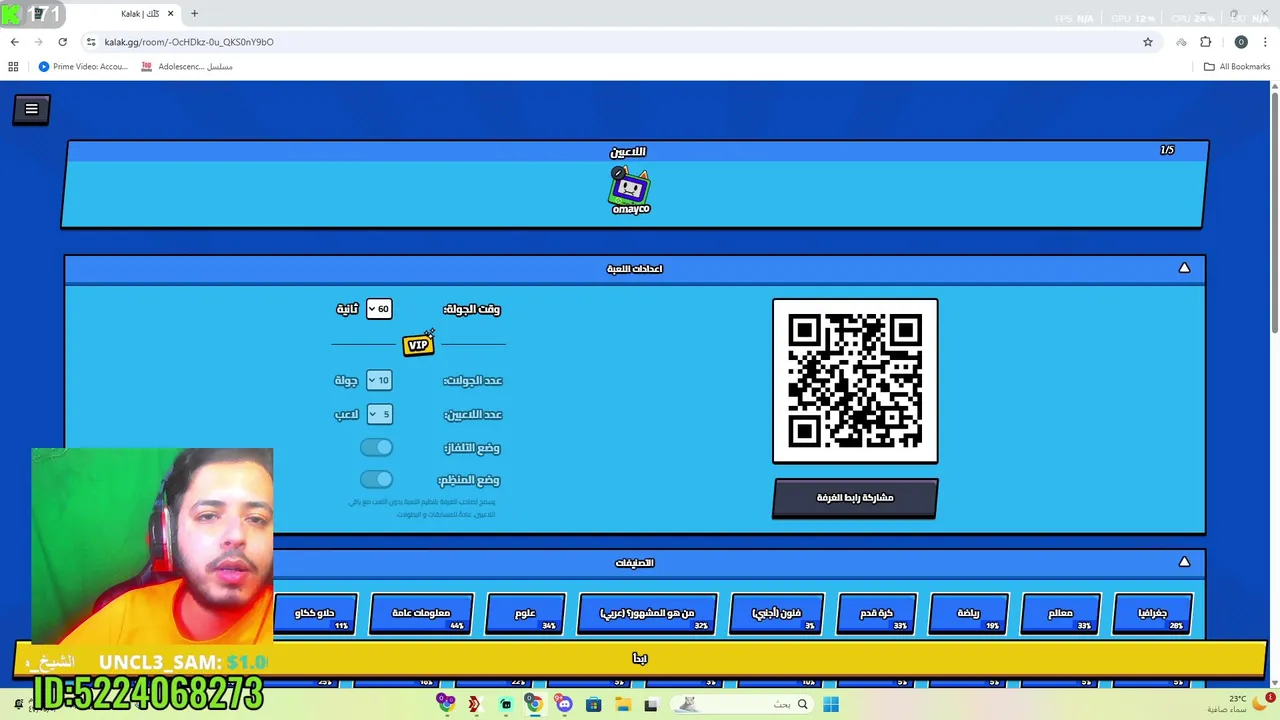Open File Explorer from the taskbar
The image size is (1280, 720).
tap(622, 704)
